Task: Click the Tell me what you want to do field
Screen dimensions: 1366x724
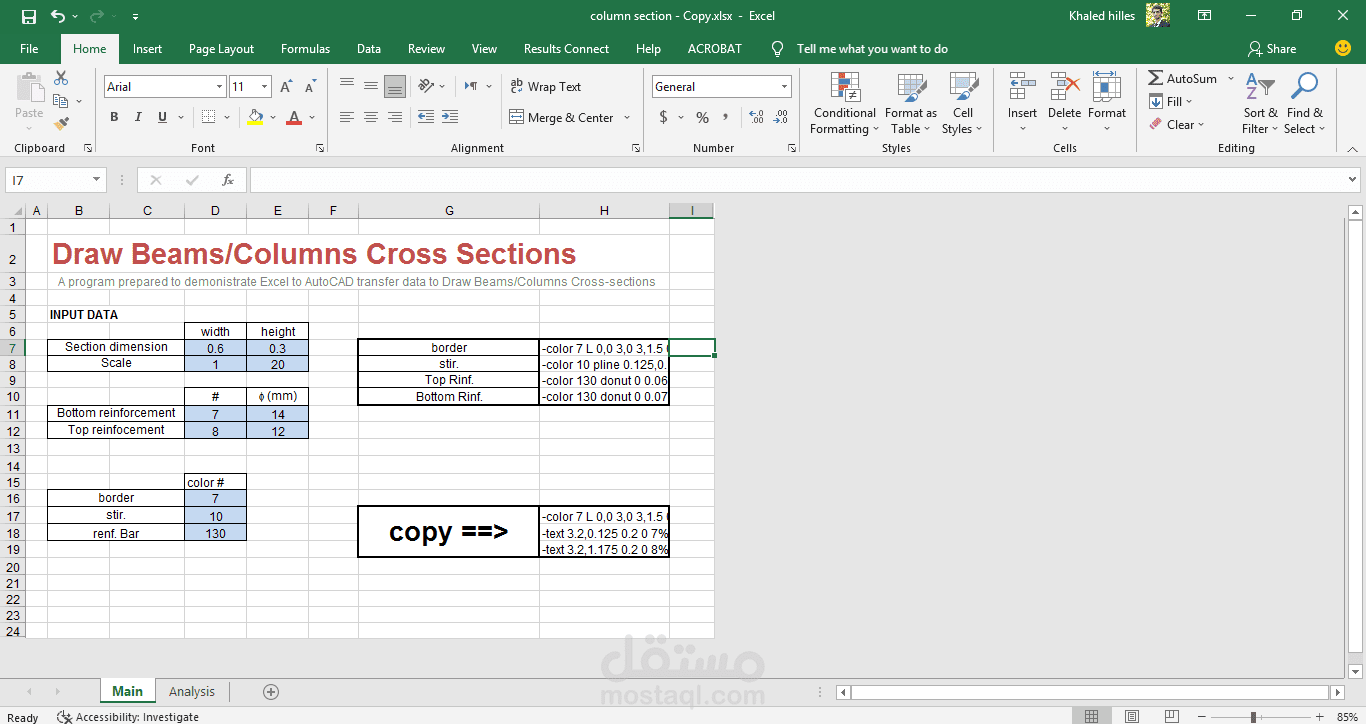Action: coord(872,49)
